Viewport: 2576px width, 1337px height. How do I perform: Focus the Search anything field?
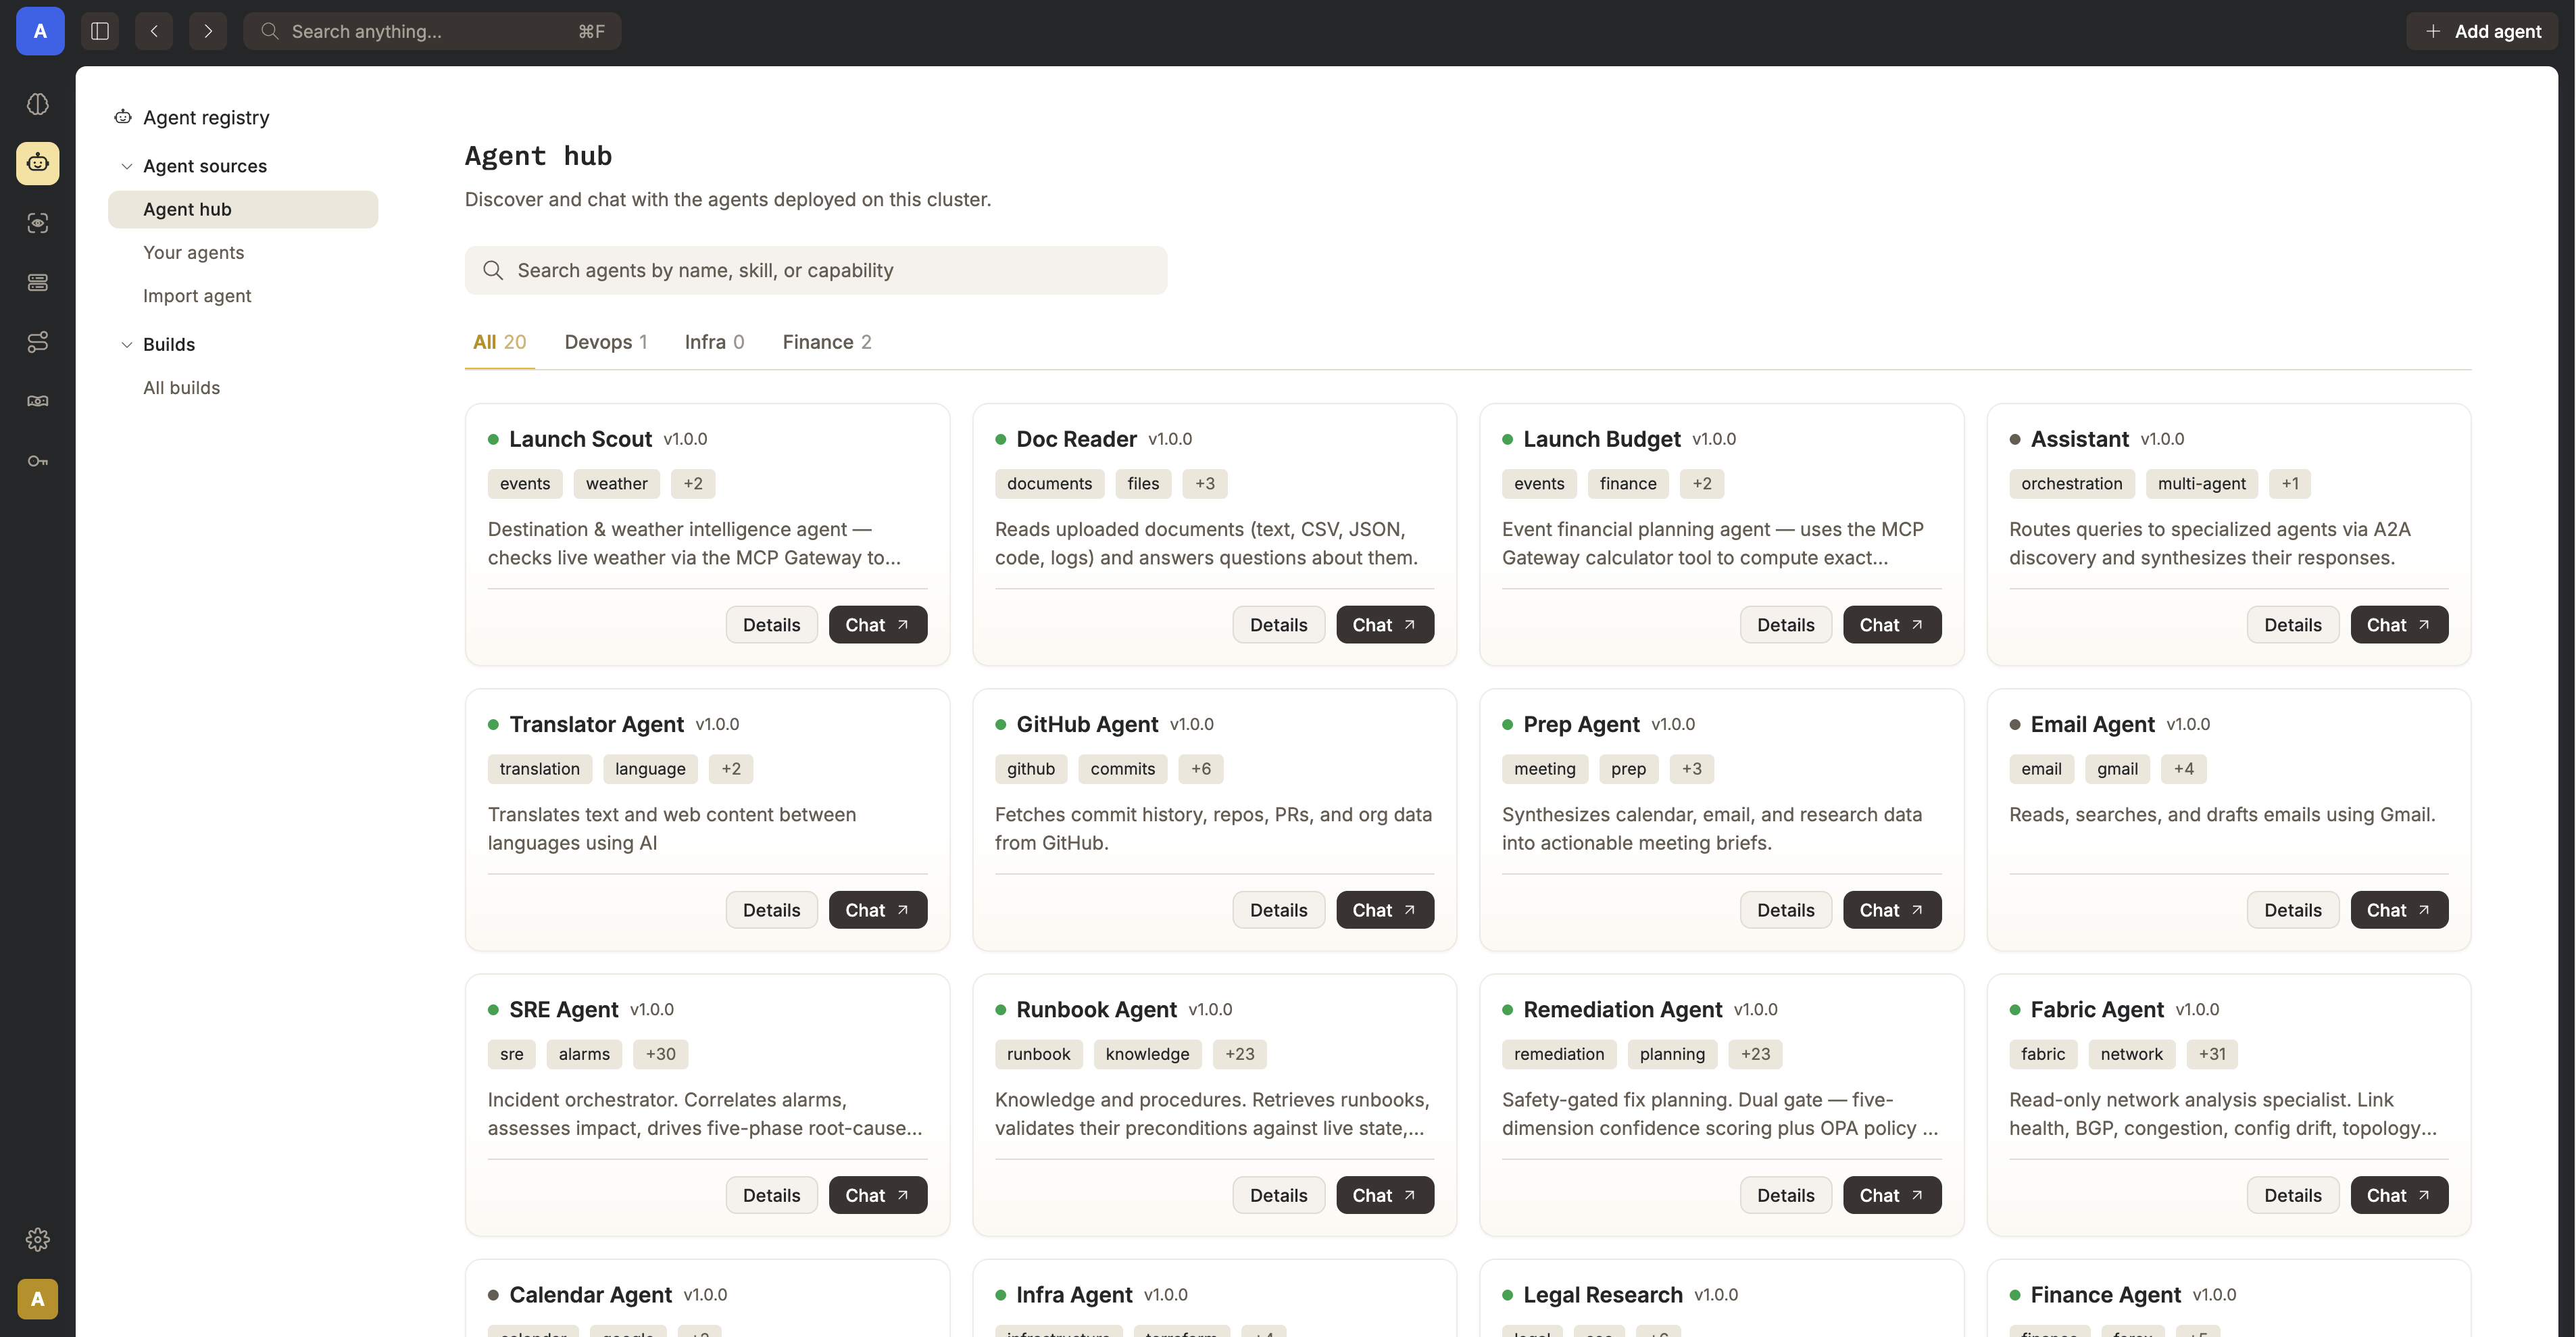click(432, 31)
